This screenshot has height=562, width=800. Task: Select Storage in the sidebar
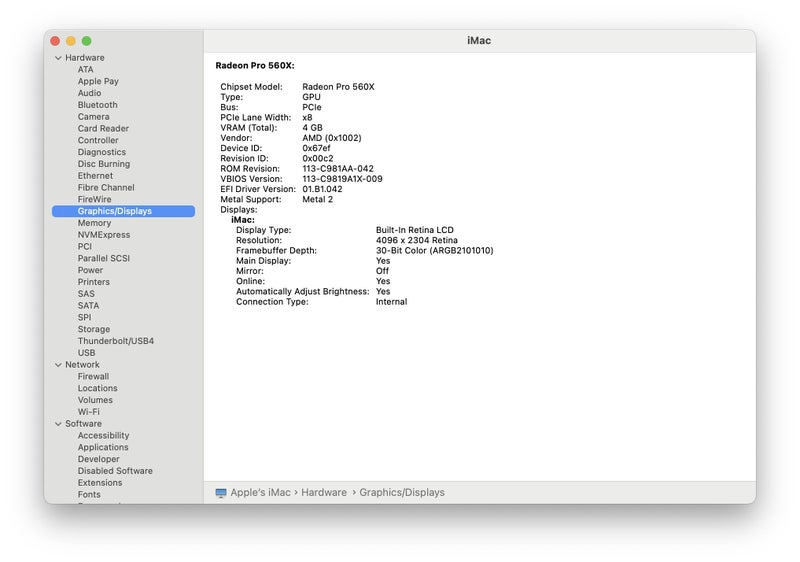coord(94,329)
